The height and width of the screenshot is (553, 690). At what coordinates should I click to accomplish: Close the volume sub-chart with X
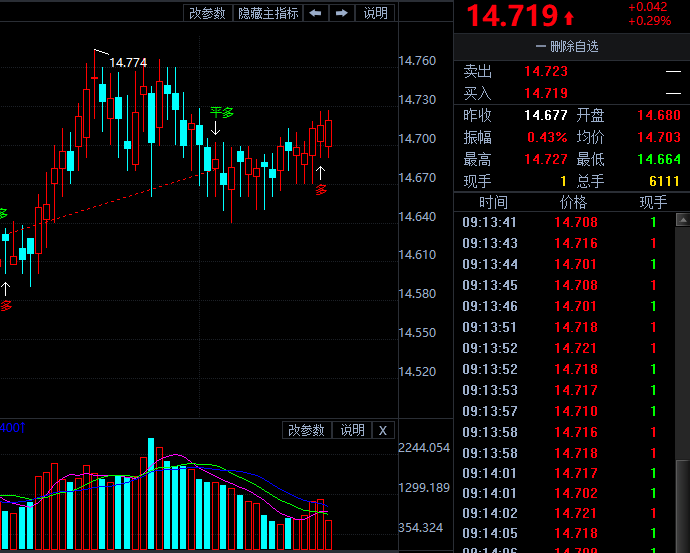coord(383,430)
